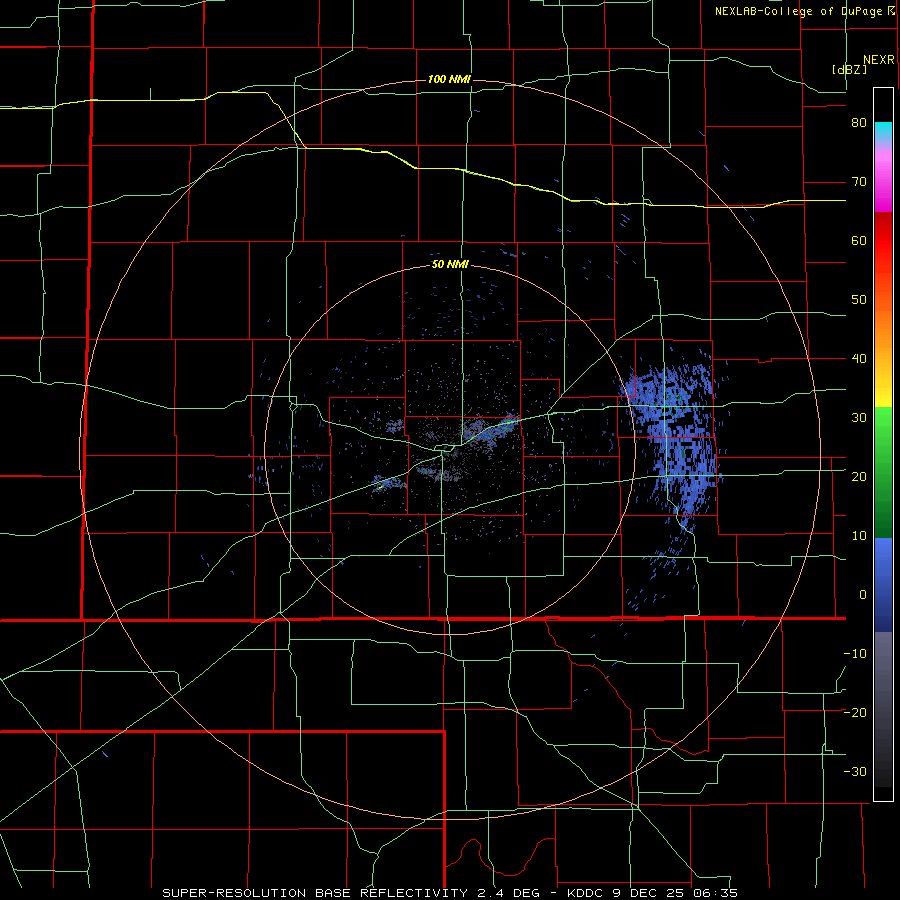Click the NEXR label above color scale
Screen dimensions: 900x900
coord(879,60)
